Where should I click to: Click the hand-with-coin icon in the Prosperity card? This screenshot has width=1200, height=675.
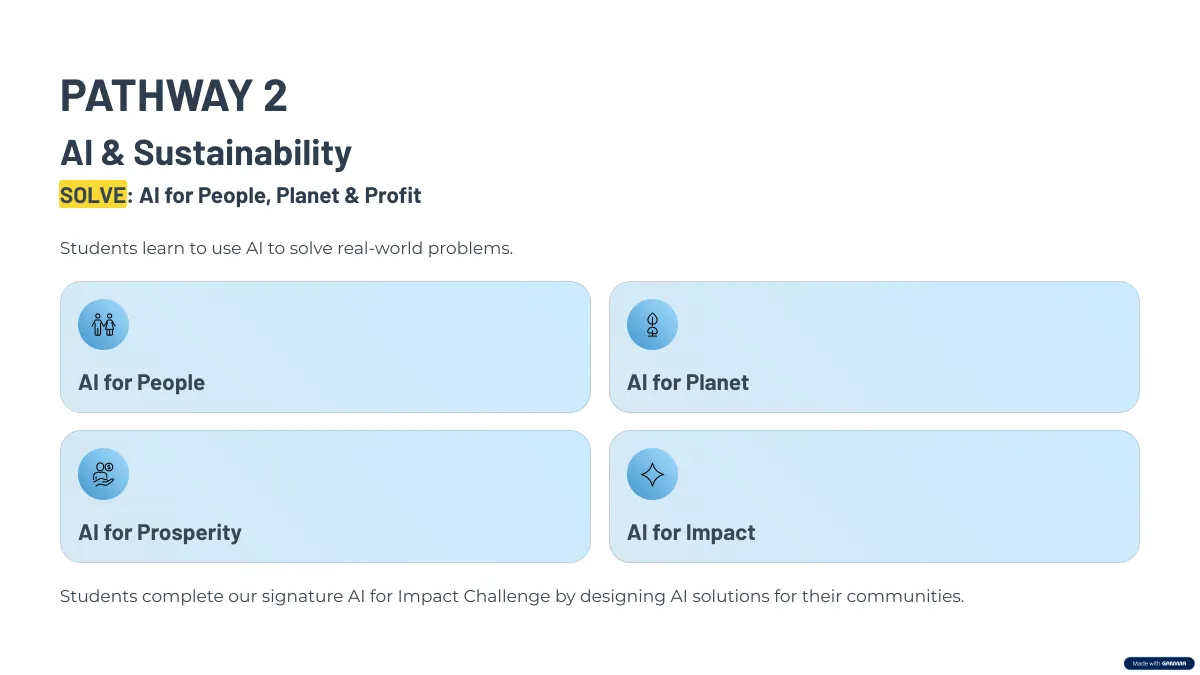103,474
